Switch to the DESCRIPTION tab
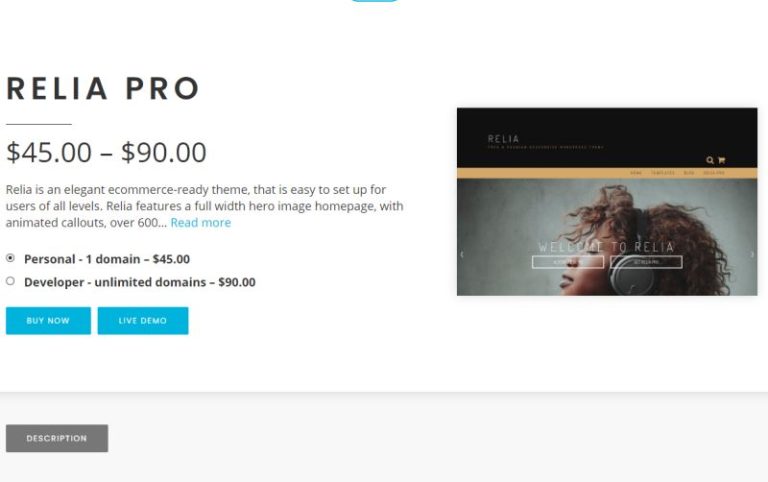This screenshot has width=768, height=482. (x=57, y=438)
